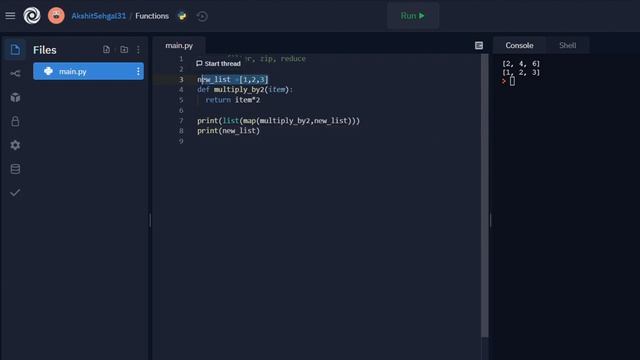The height and width of the screenshot is (360, 640).
Task: Open the user avatar profile
Action: [x=56, y=16]
